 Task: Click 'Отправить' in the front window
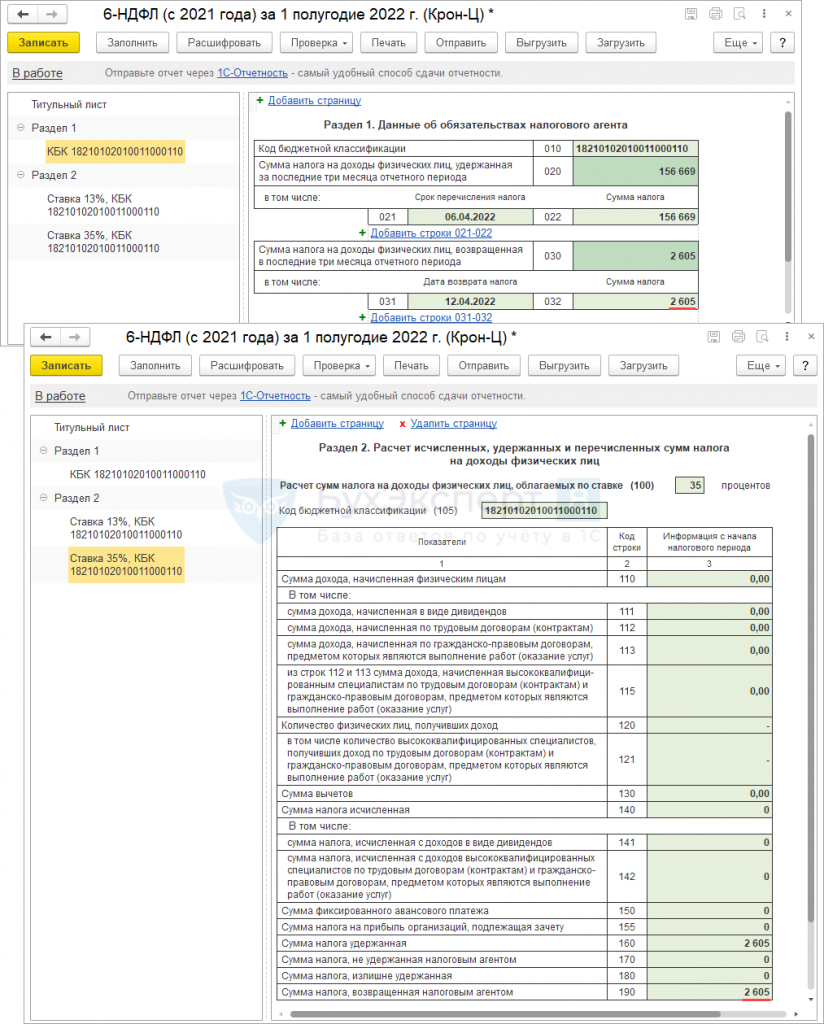(x=483, y=366)
